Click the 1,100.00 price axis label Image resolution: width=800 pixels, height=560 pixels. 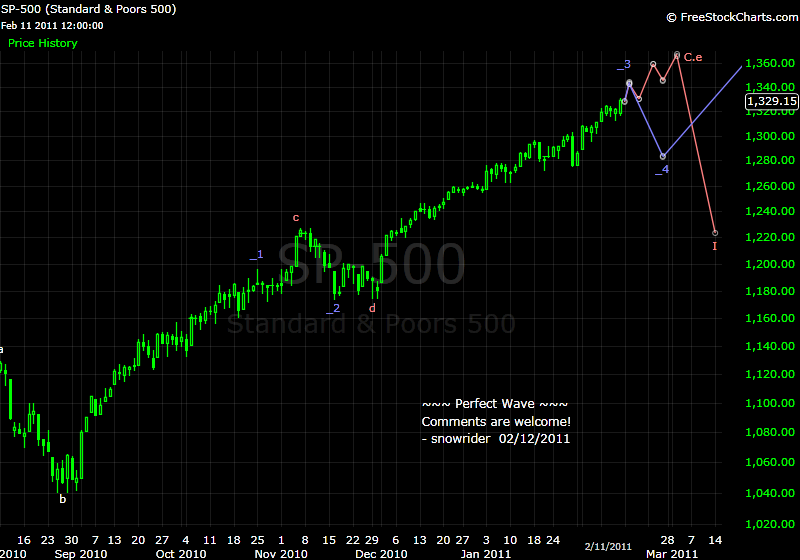point(770,403)
